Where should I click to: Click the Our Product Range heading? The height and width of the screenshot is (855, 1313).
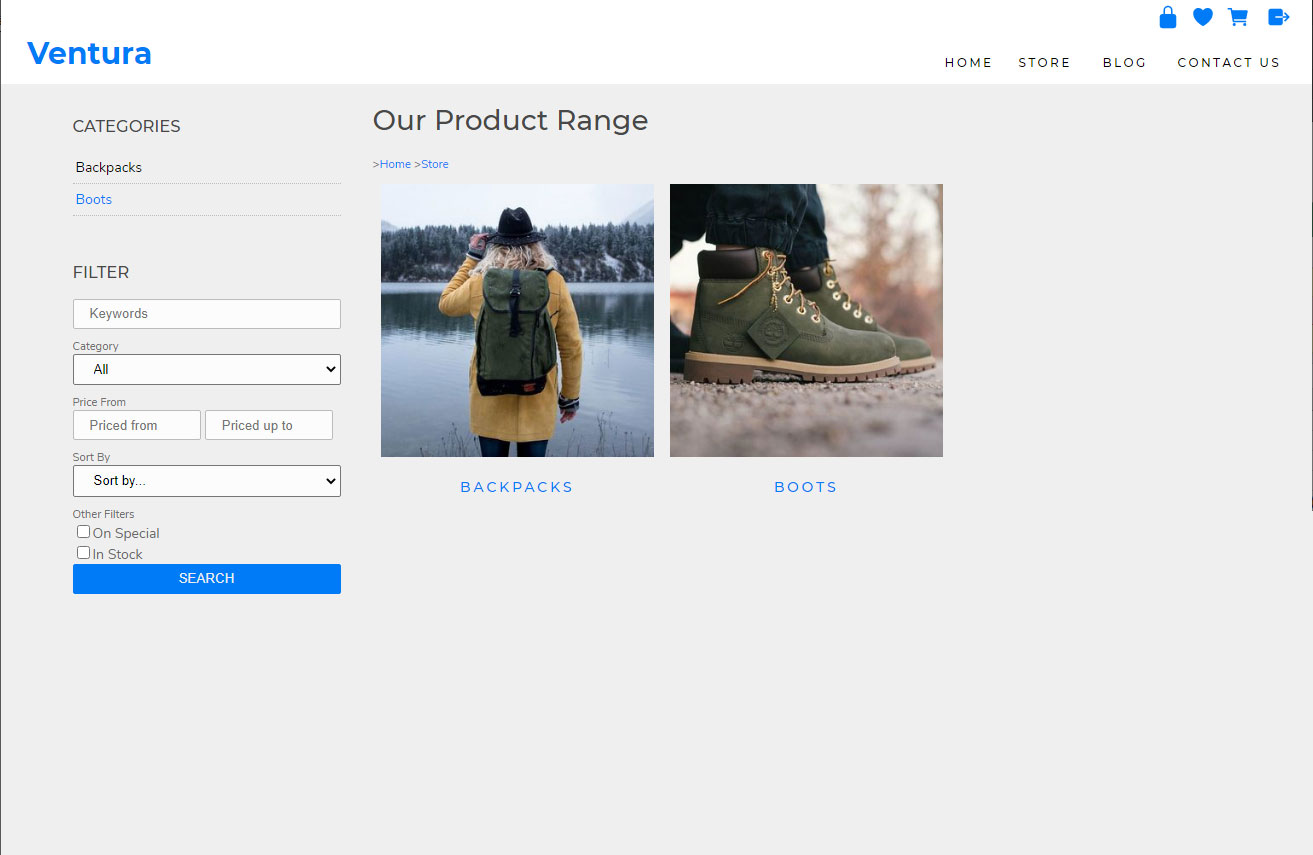tap(510, 120)
